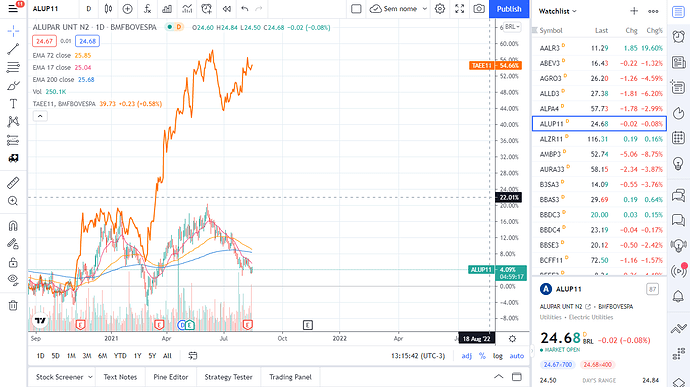Open candlestick chart style selector
Image resolution: width=690 pixels, height=387 pixels.
108,9
